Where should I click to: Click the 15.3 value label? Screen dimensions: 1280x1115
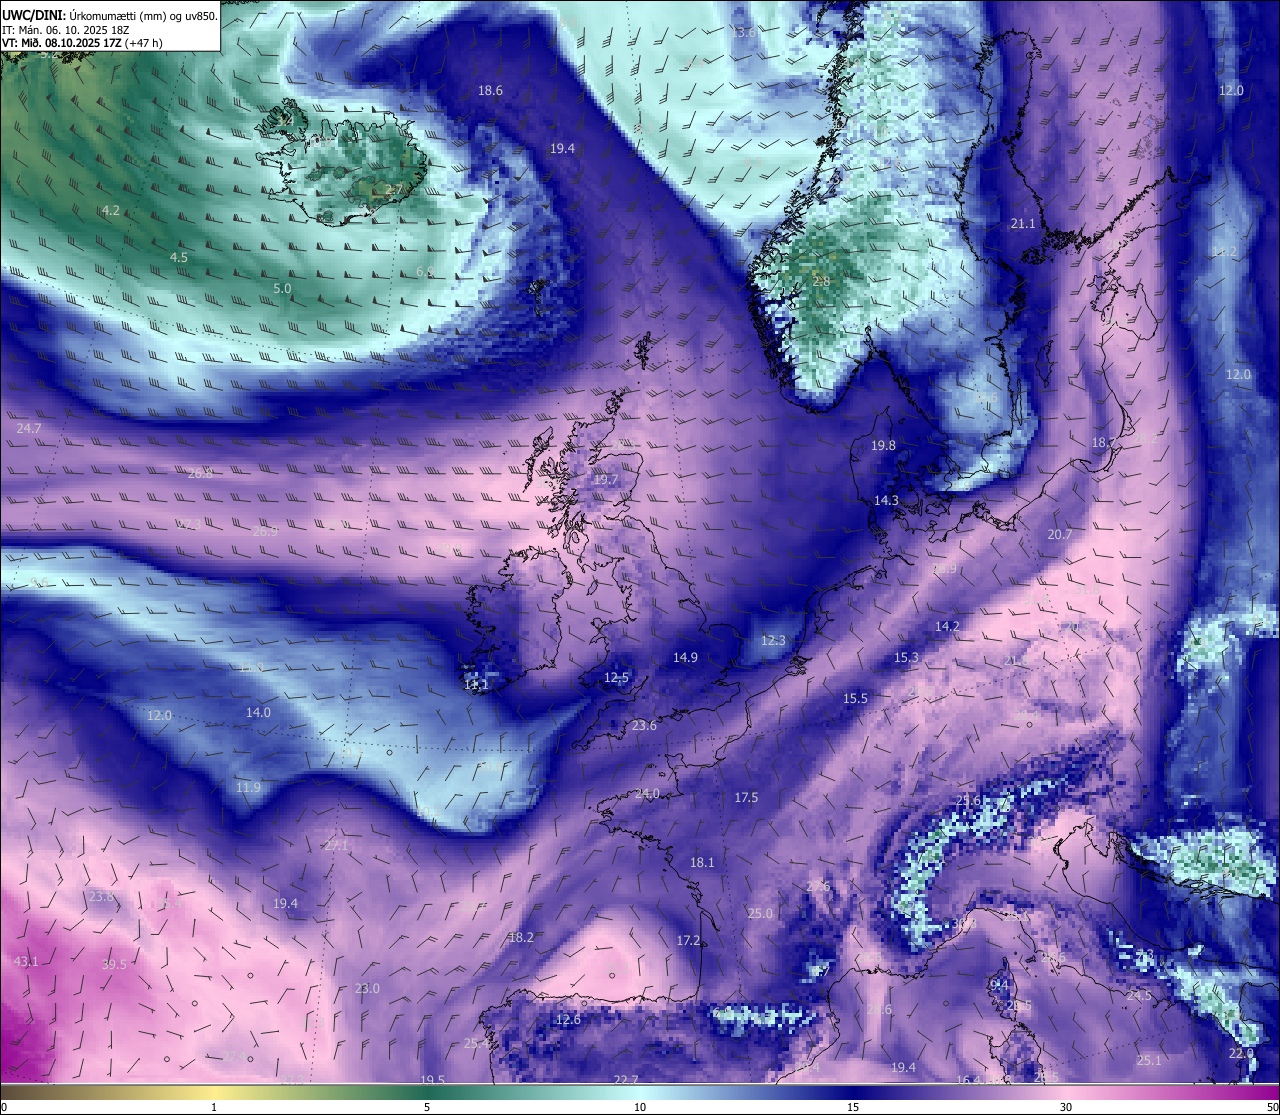pos(906,658)
